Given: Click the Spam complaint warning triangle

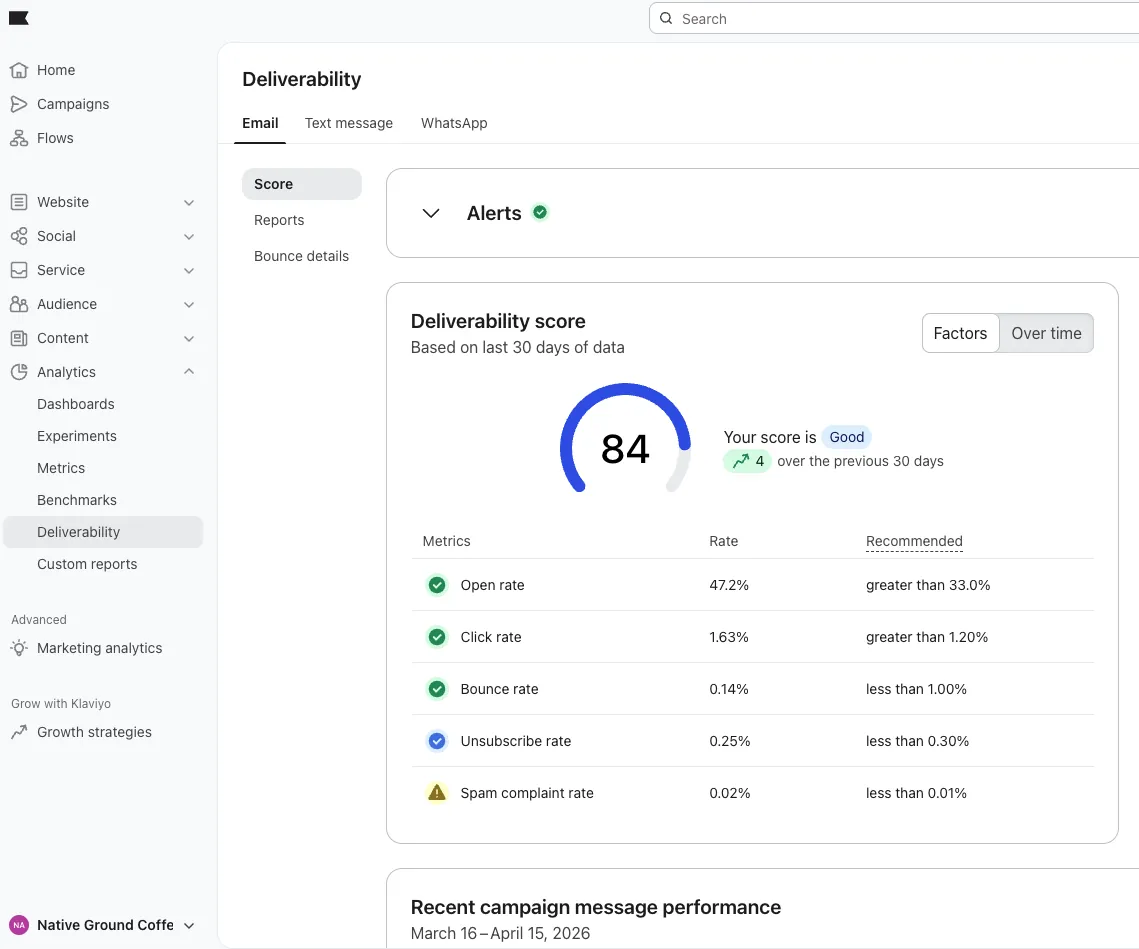Looking at the screenshot, I should pyautogui.click(x=437, y=793).
